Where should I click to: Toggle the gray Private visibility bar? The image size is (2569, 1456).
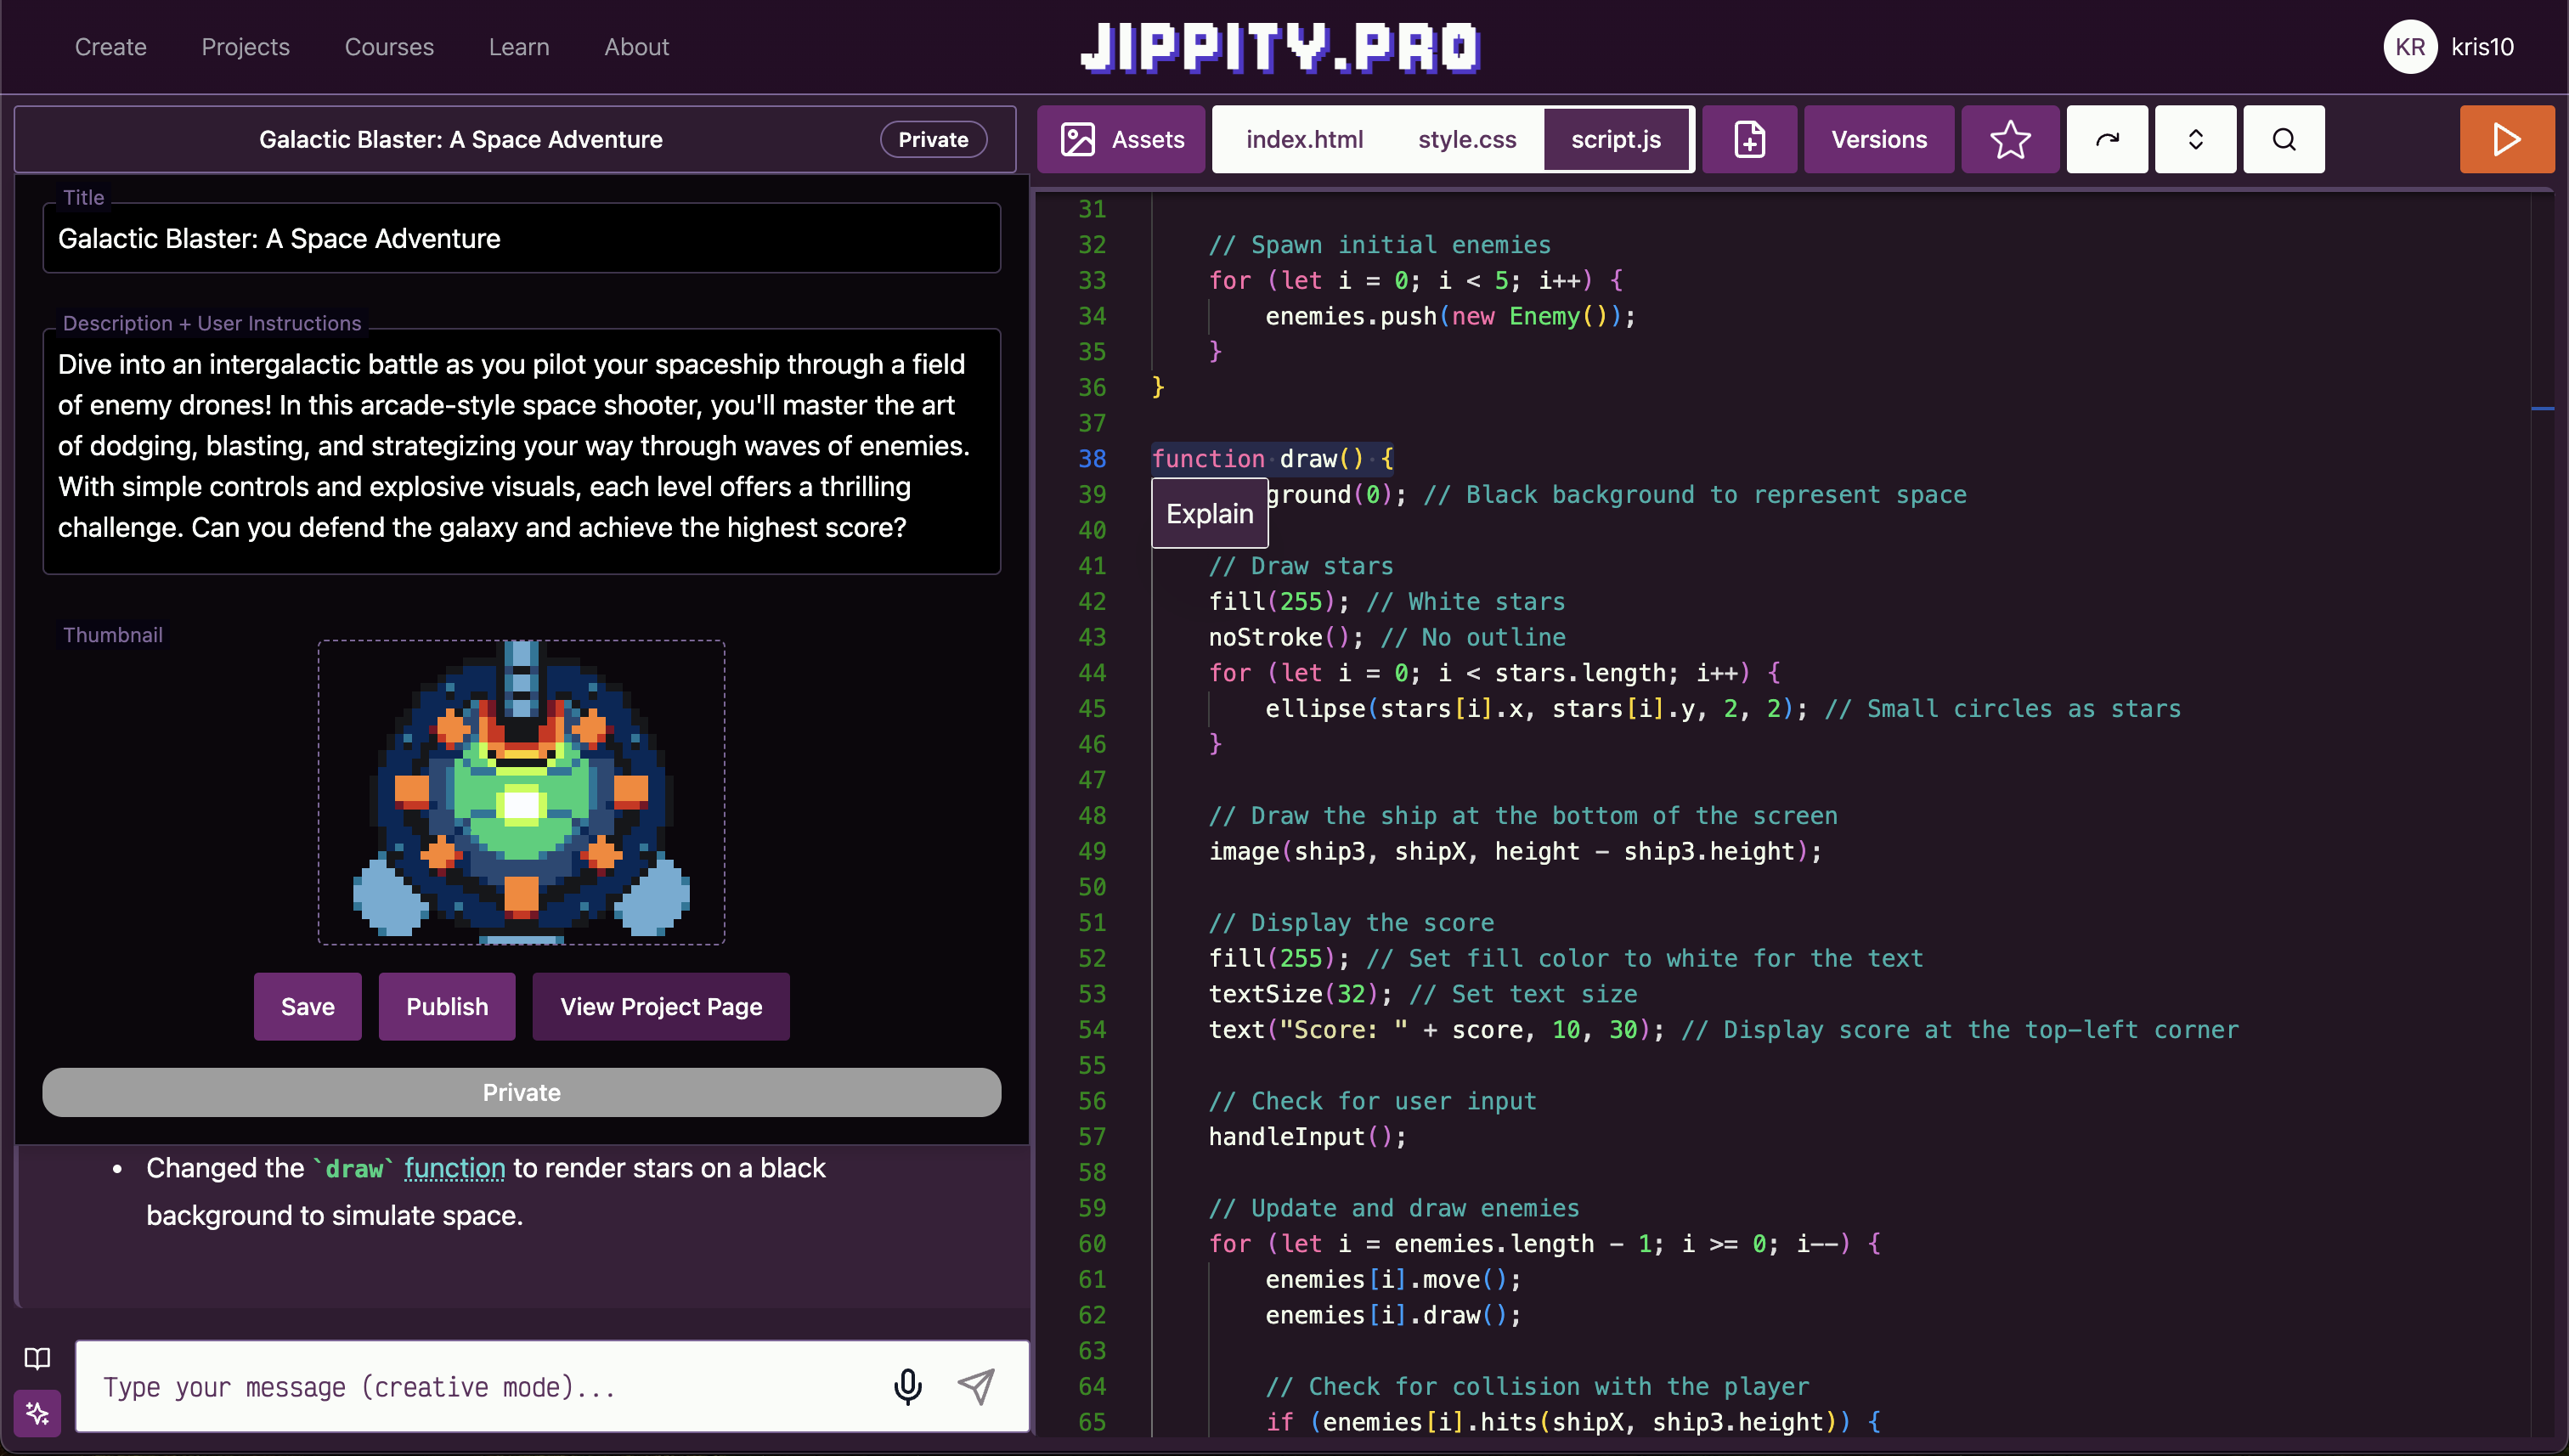521,1092
